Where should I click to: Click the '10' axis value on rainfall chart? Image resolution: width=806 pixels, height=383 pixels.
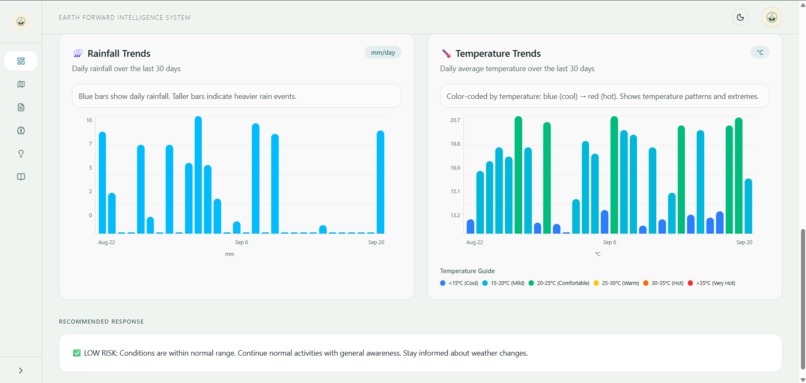[89, 120]
